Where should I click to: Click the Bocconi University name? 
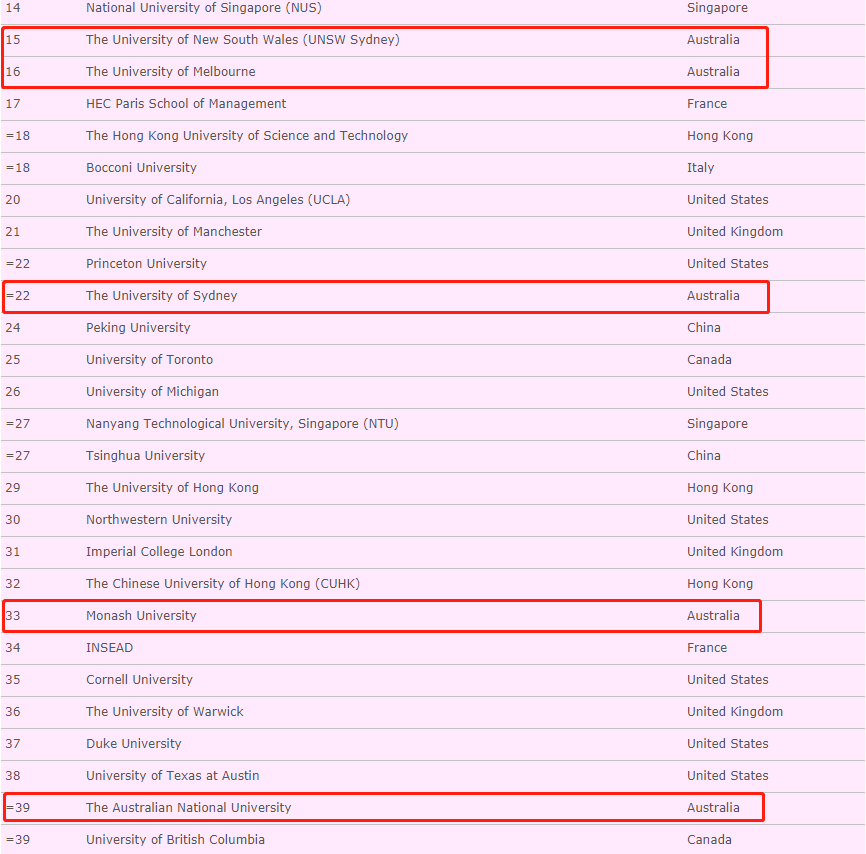pos(141,168)
